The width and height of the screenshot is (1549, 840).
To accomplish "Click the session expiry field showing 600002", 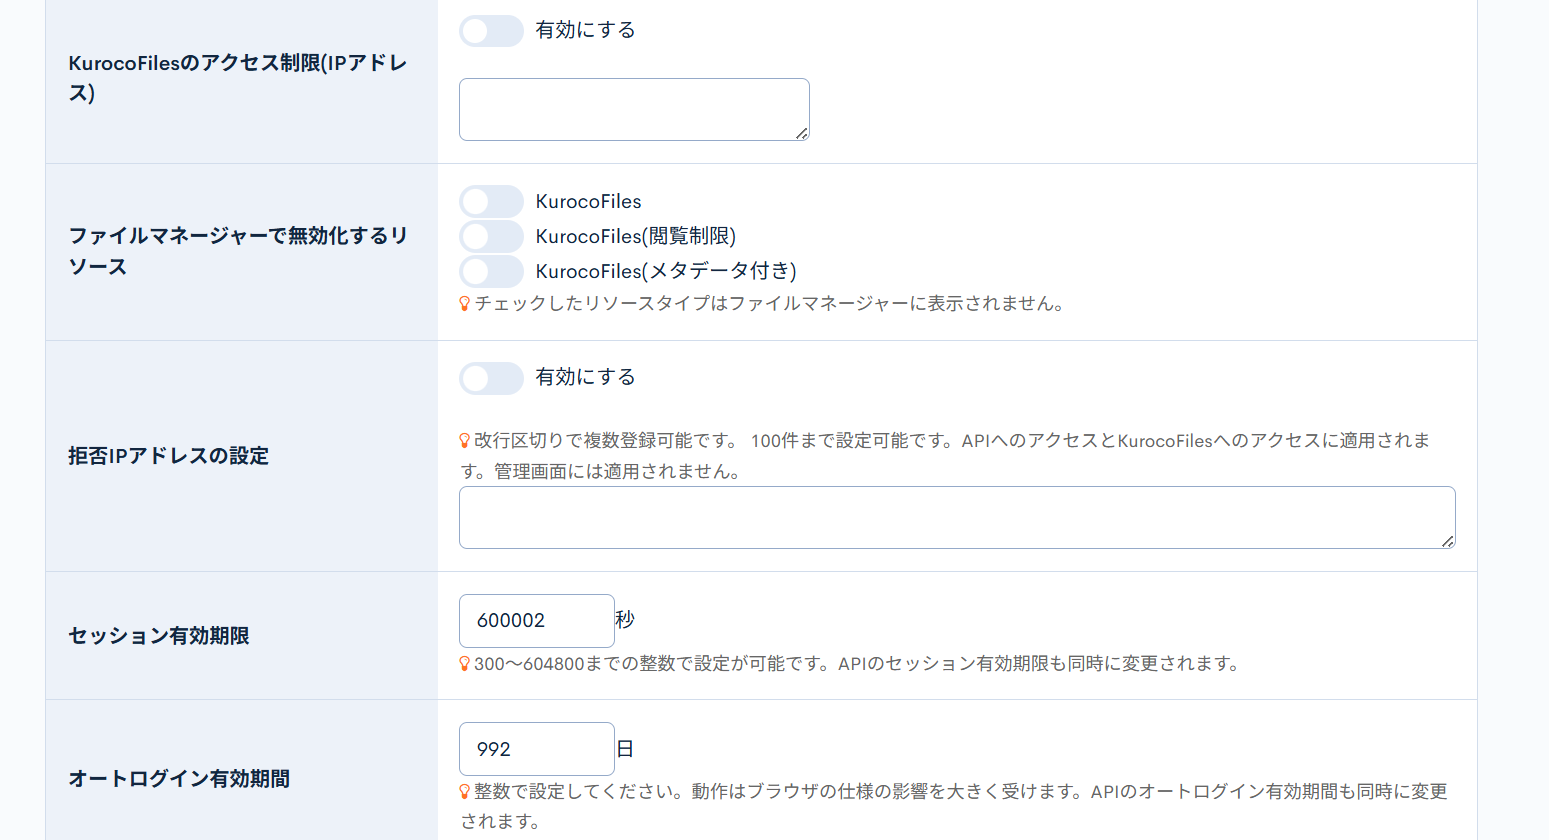I will 536,621.
